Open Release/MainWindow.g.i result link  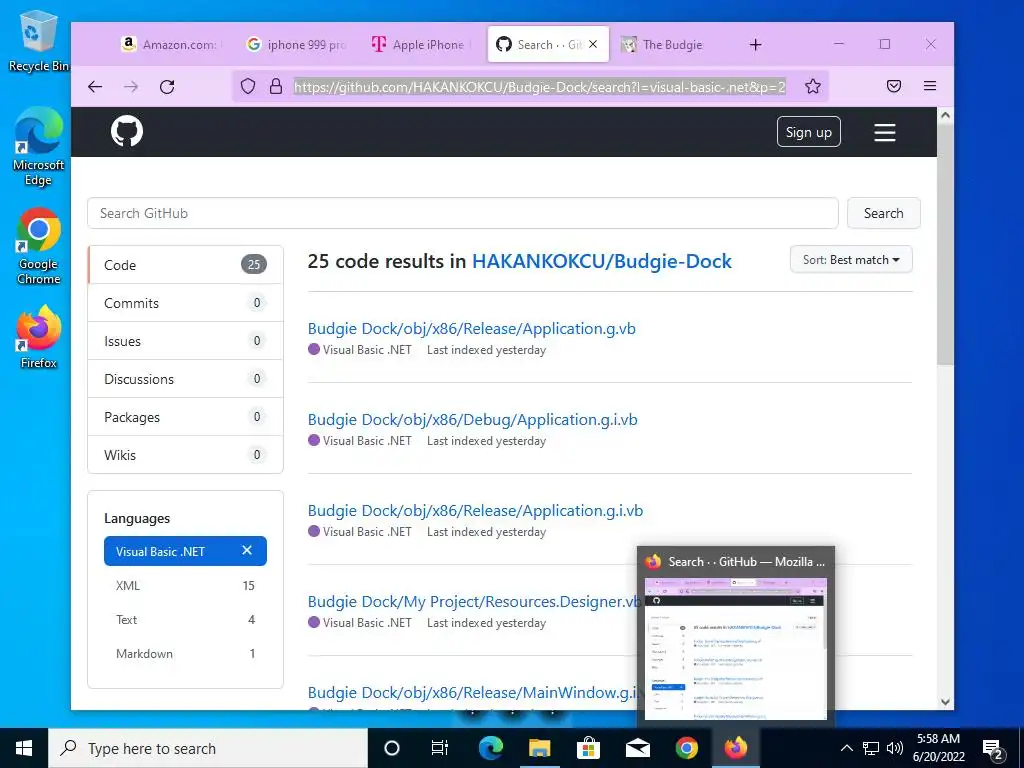(472, 692)
